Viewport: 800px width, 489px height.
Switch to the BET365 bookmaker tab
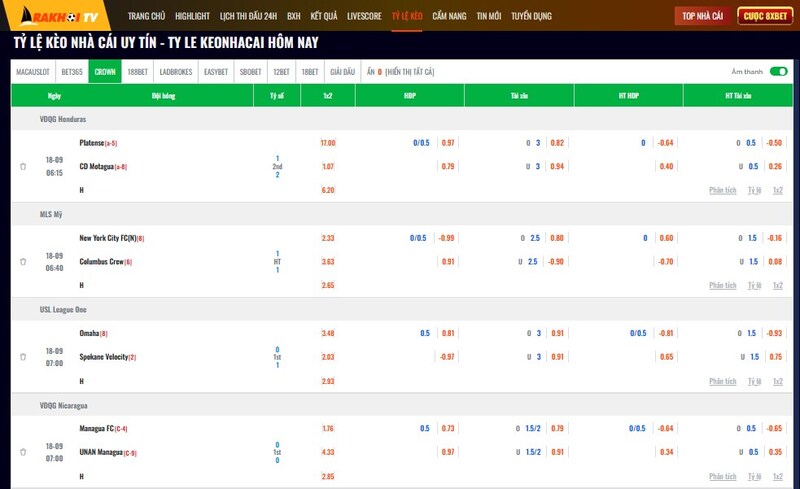73,72
